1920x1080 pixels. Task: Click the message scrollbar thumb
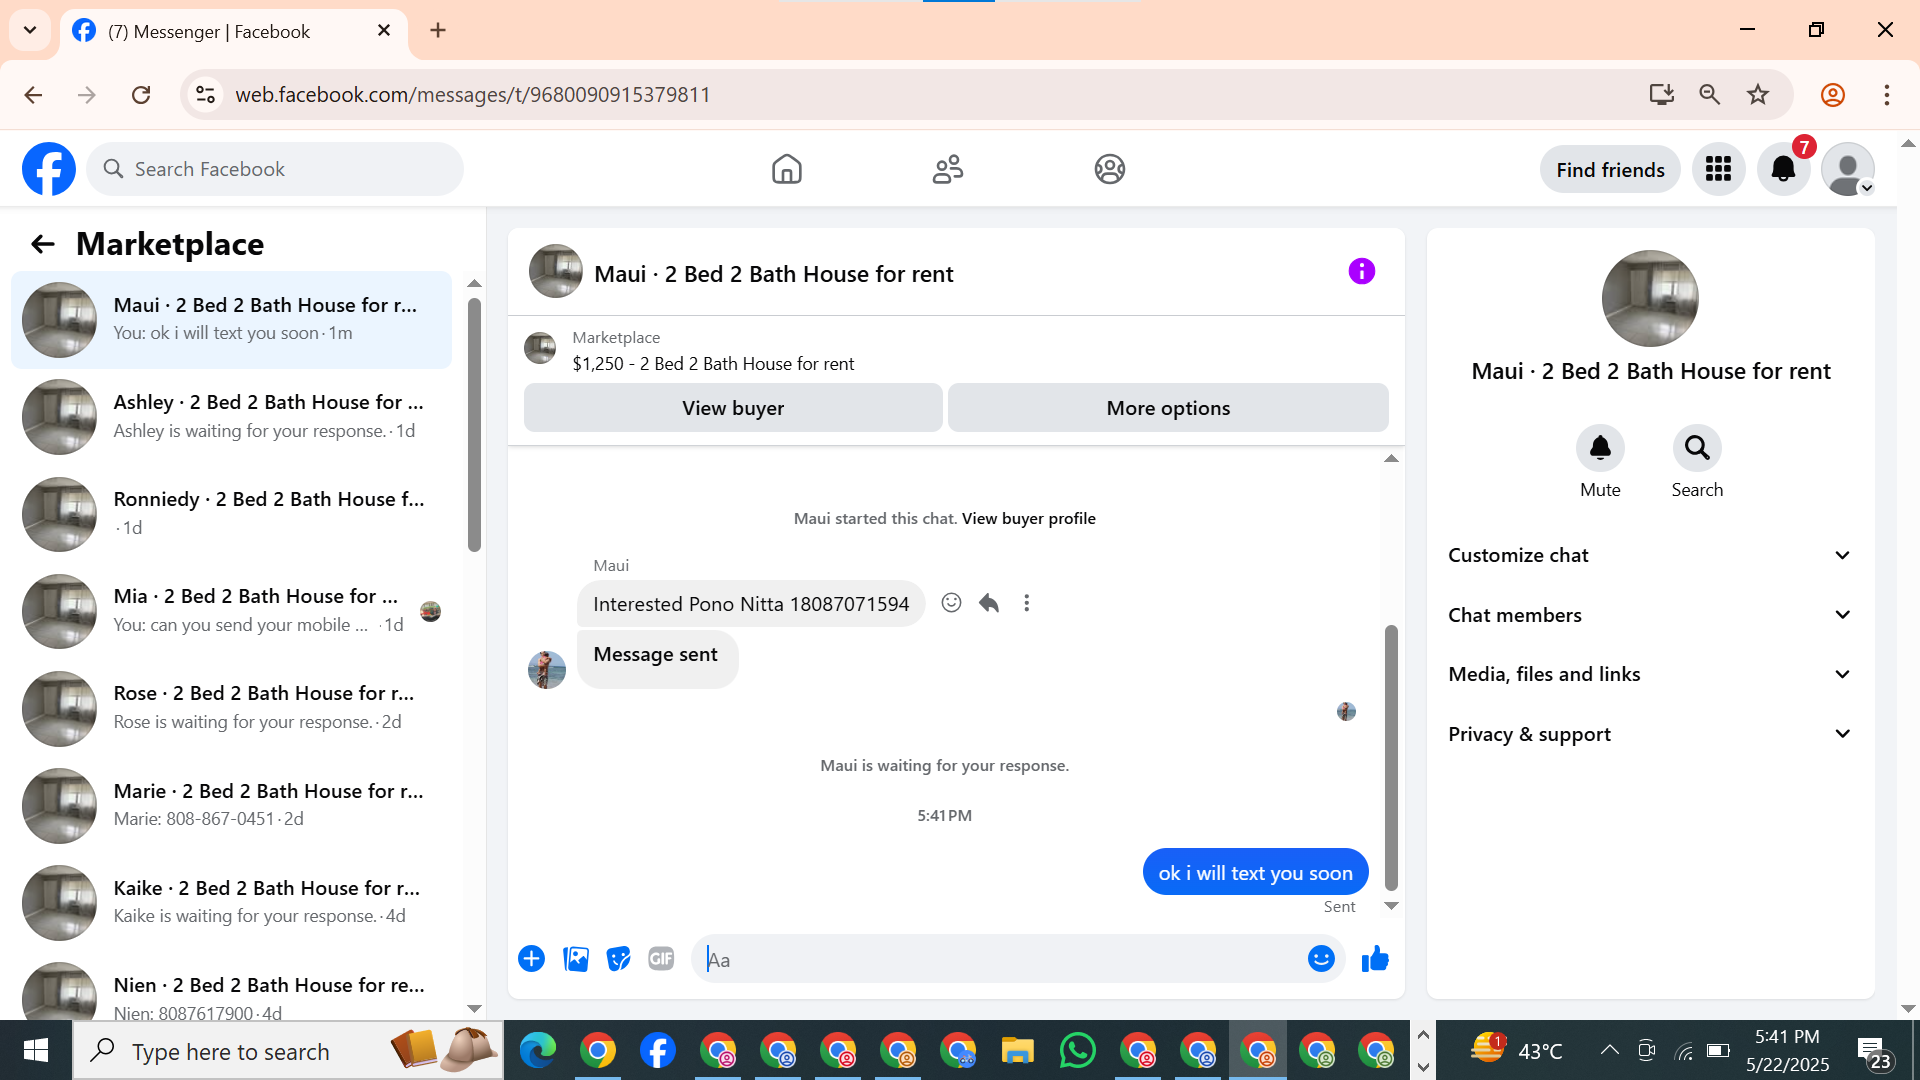pyautogui.click(x=1391, y=757)
